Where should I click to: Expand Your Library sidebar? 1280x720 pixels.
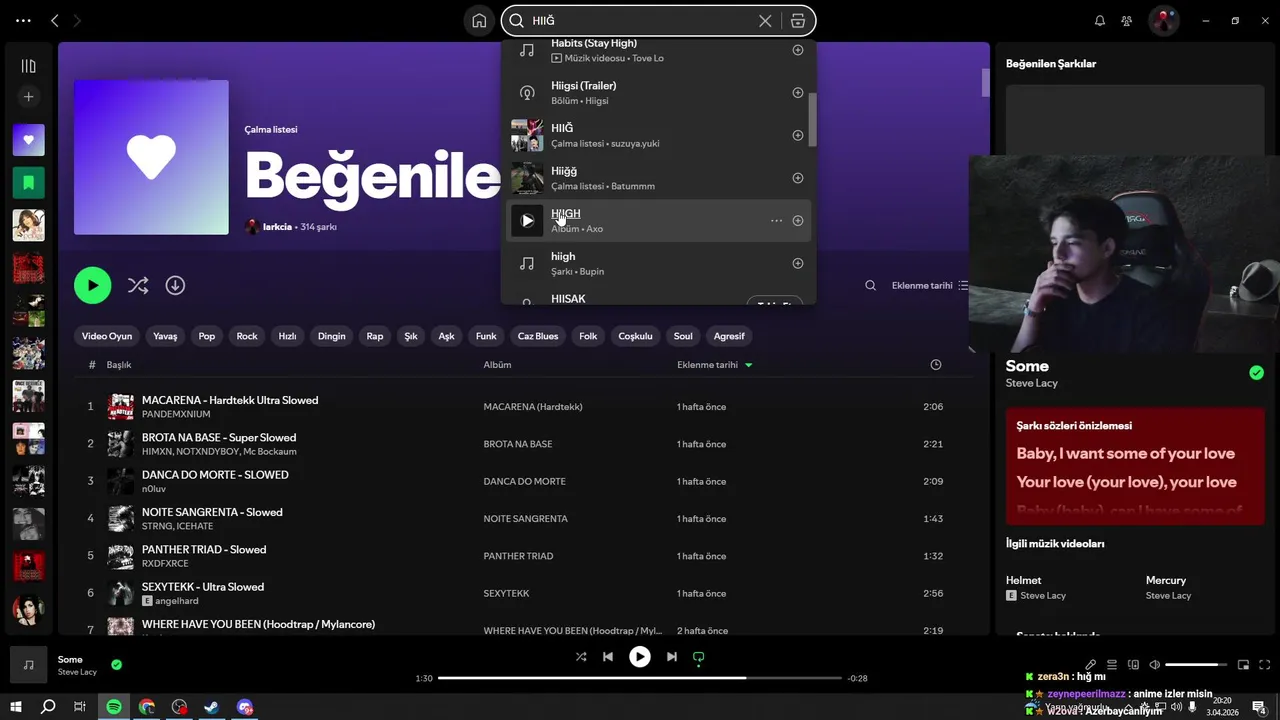click(x=28, y=66)
